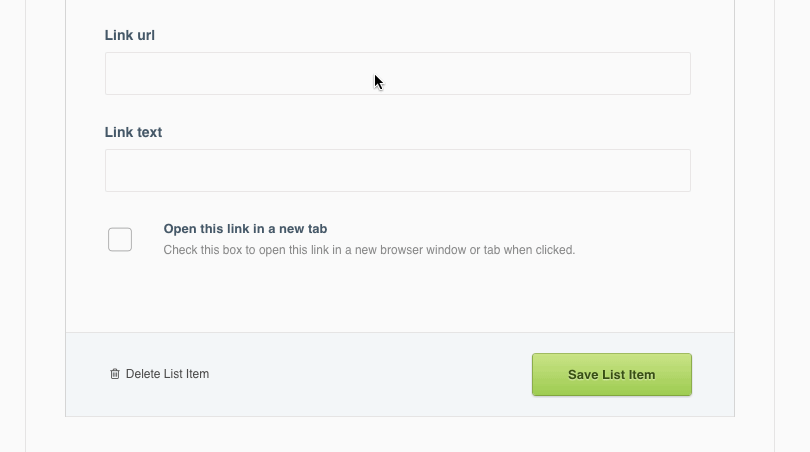Screen dimensions: 810x452
Task: Remove this list item via trash icon
Action: tap(115, 374)
